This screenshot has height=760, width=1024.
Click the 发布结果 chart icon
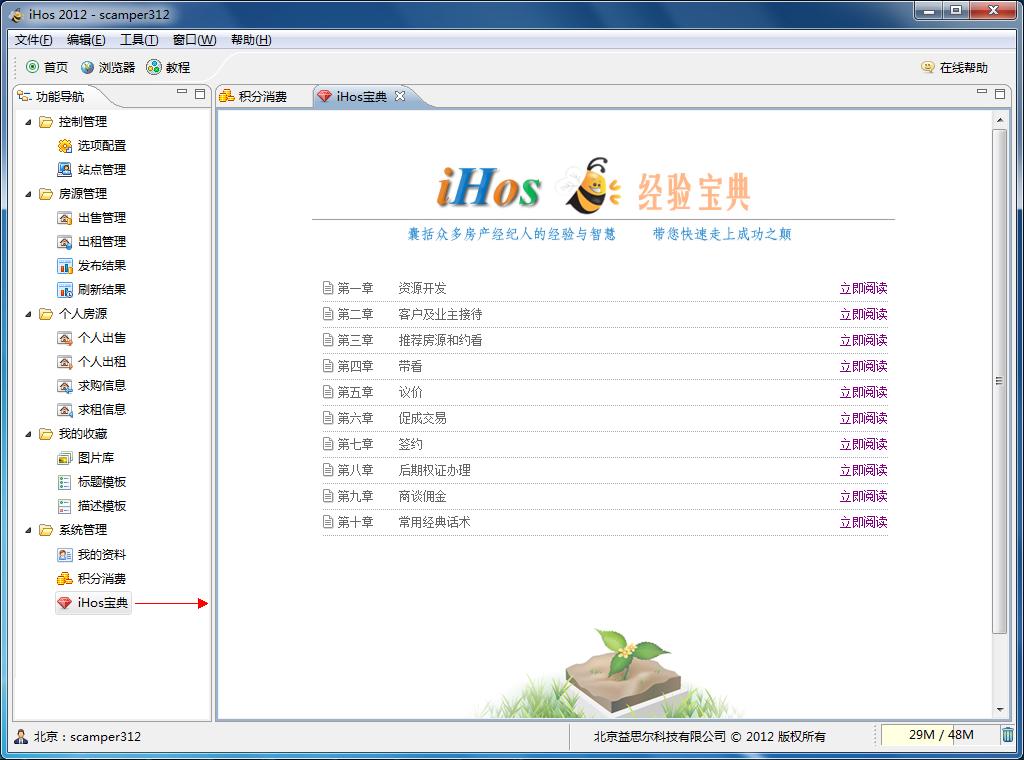point(65,266)
